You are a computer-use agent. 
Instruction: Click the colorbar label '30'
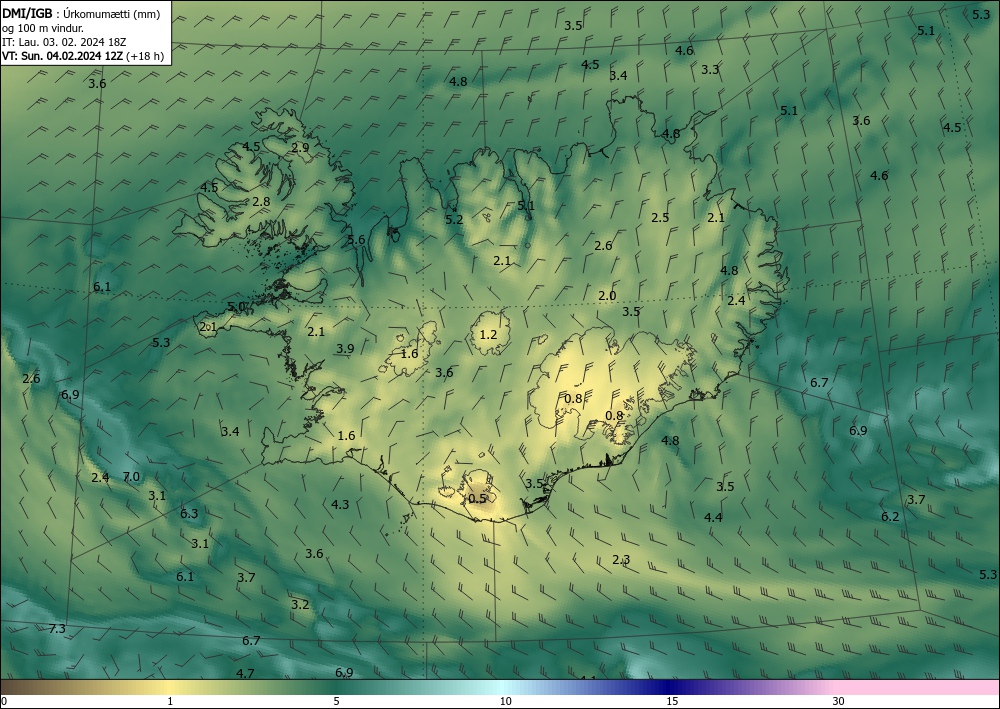click(839, 701)
